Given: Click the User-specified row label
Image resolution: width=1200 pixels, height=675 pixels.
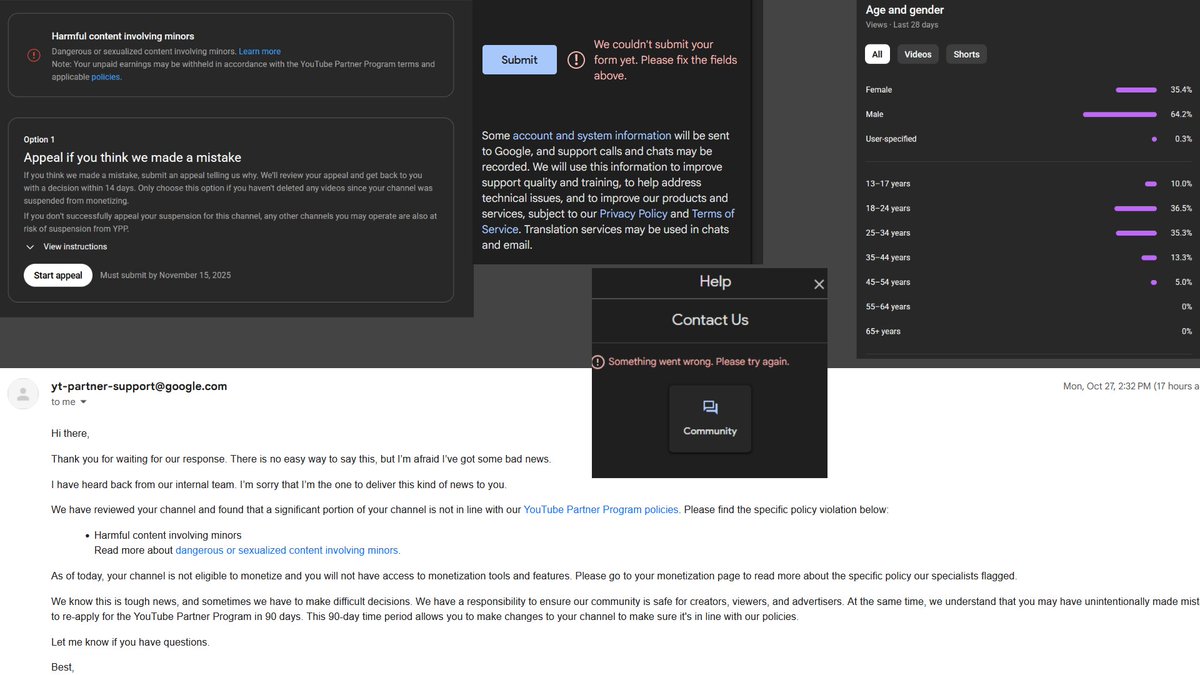Looking at the screenshot, I should click(x=891, y=139).
